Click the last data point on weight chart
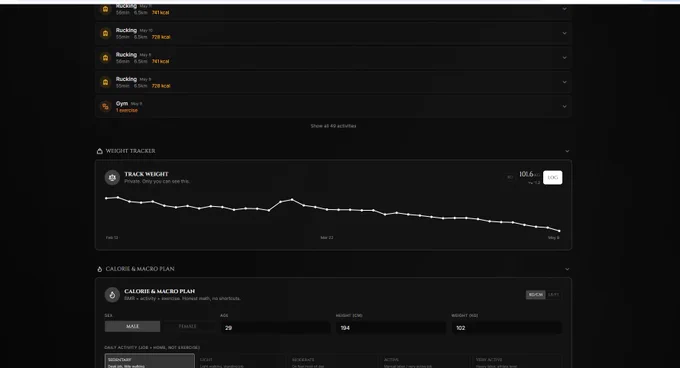The image size is (680, 368). pyautogui.click(x=559, y=231)
